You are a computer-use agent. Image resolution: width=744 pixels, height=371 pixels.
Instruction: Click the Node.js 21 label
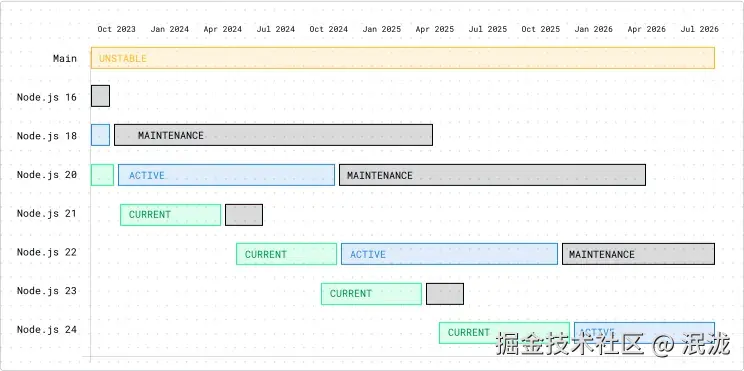[x=46, y=213]
